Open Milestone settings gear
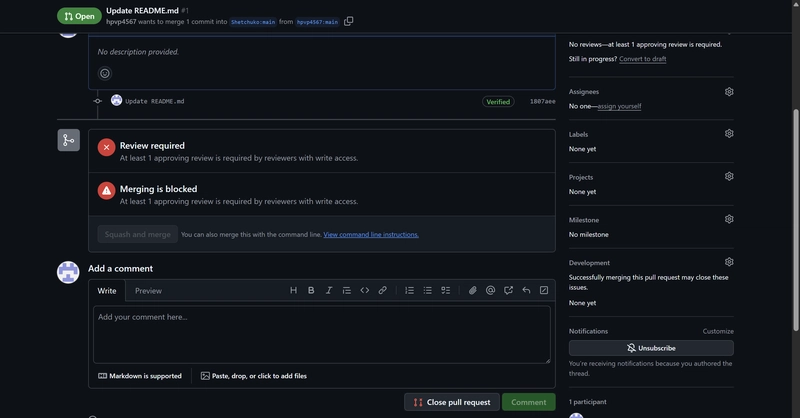Image resolution: width=800 pixels, height=418 pixels. 729,219
